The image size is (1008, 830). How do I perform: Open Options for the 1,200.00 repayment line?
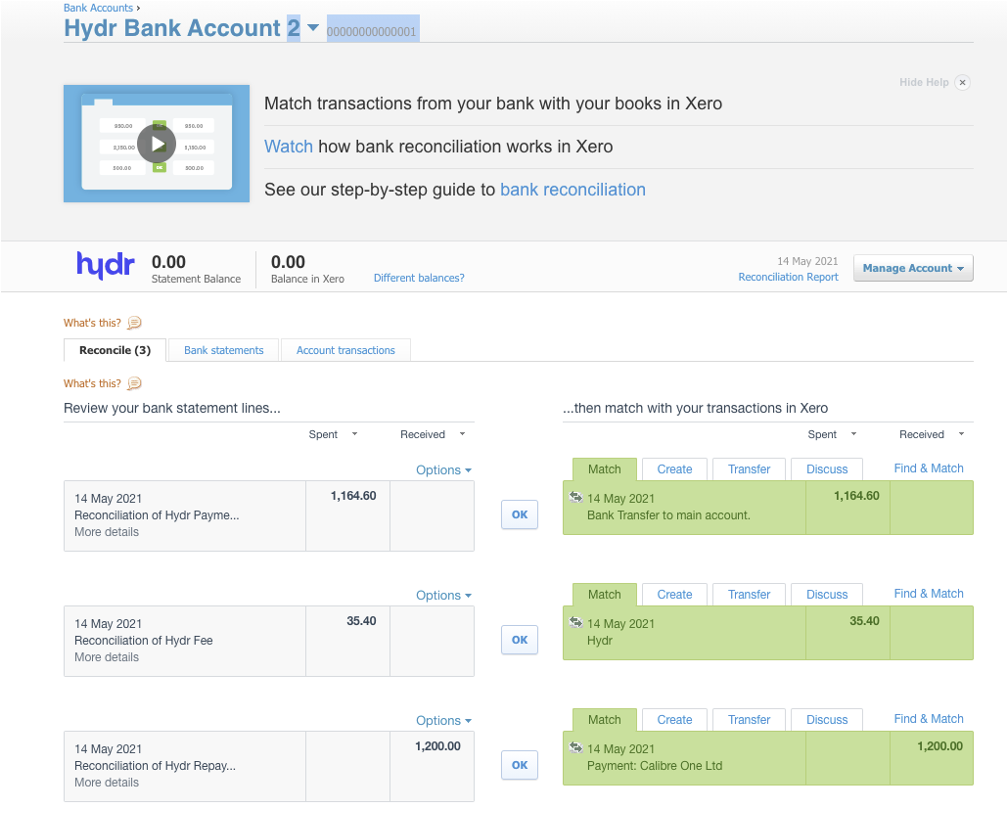pyautogui.click(x=444, y=721)
